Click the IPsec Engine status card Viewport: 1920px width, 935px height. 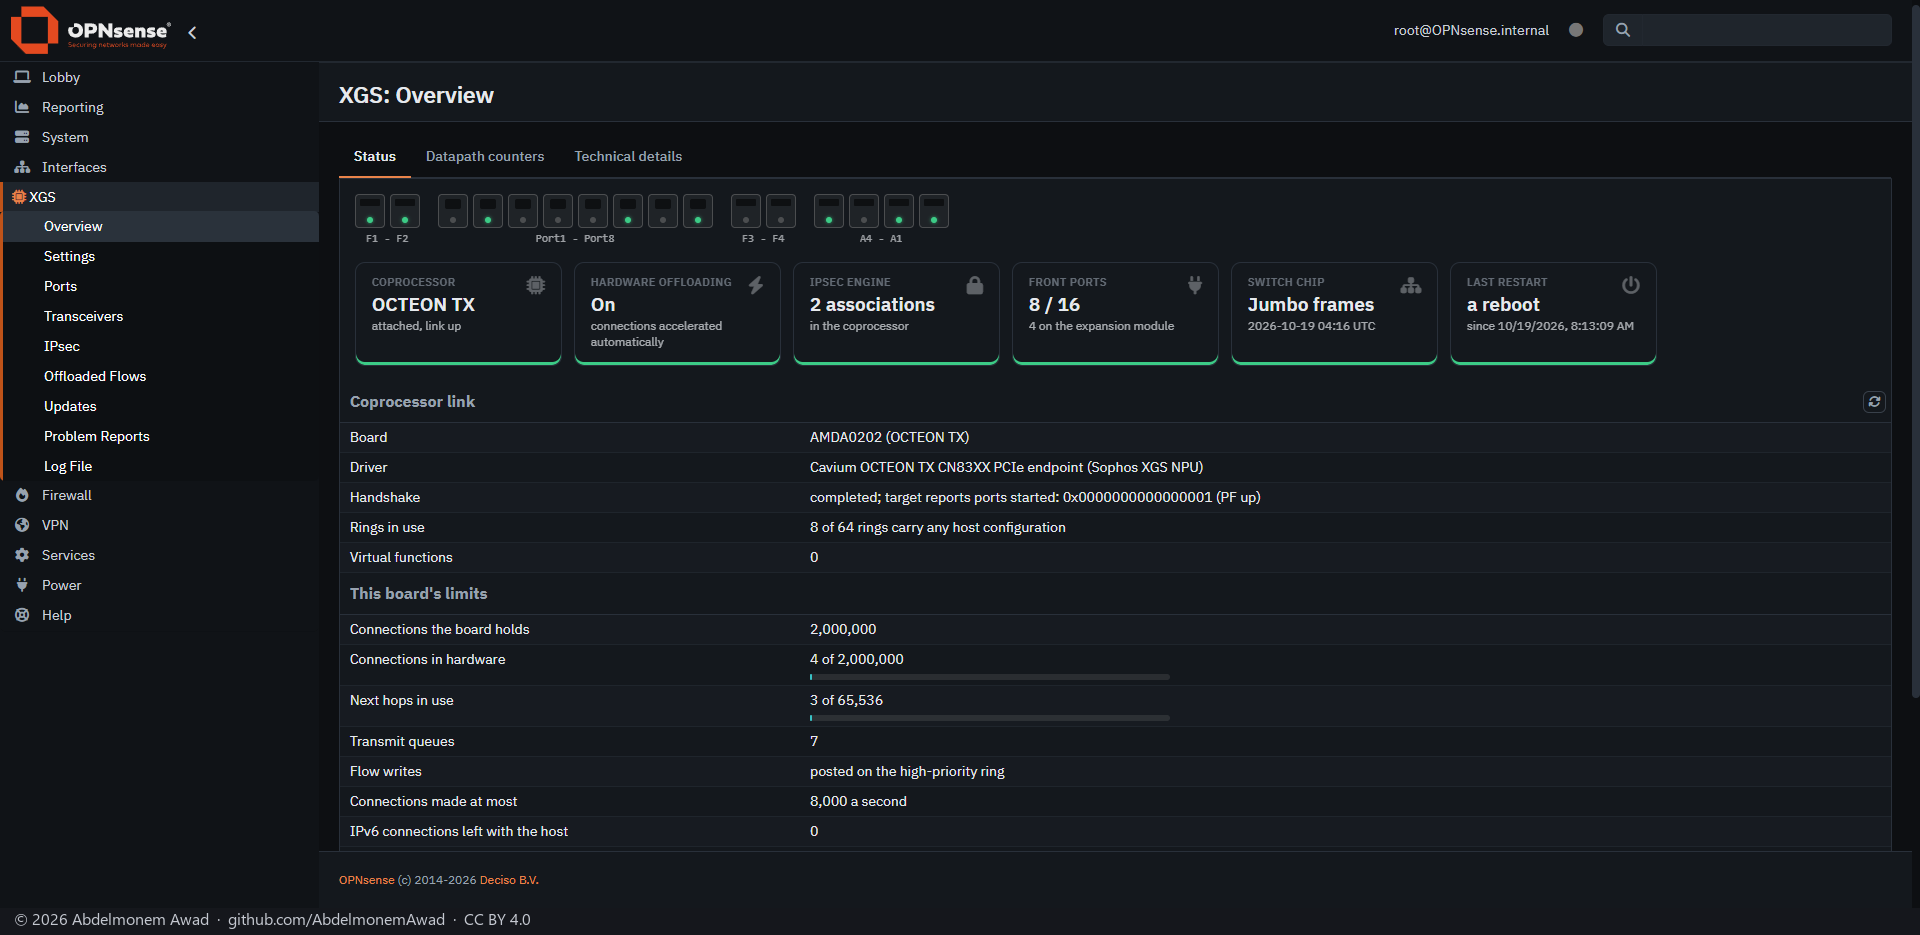click(896, 313)
